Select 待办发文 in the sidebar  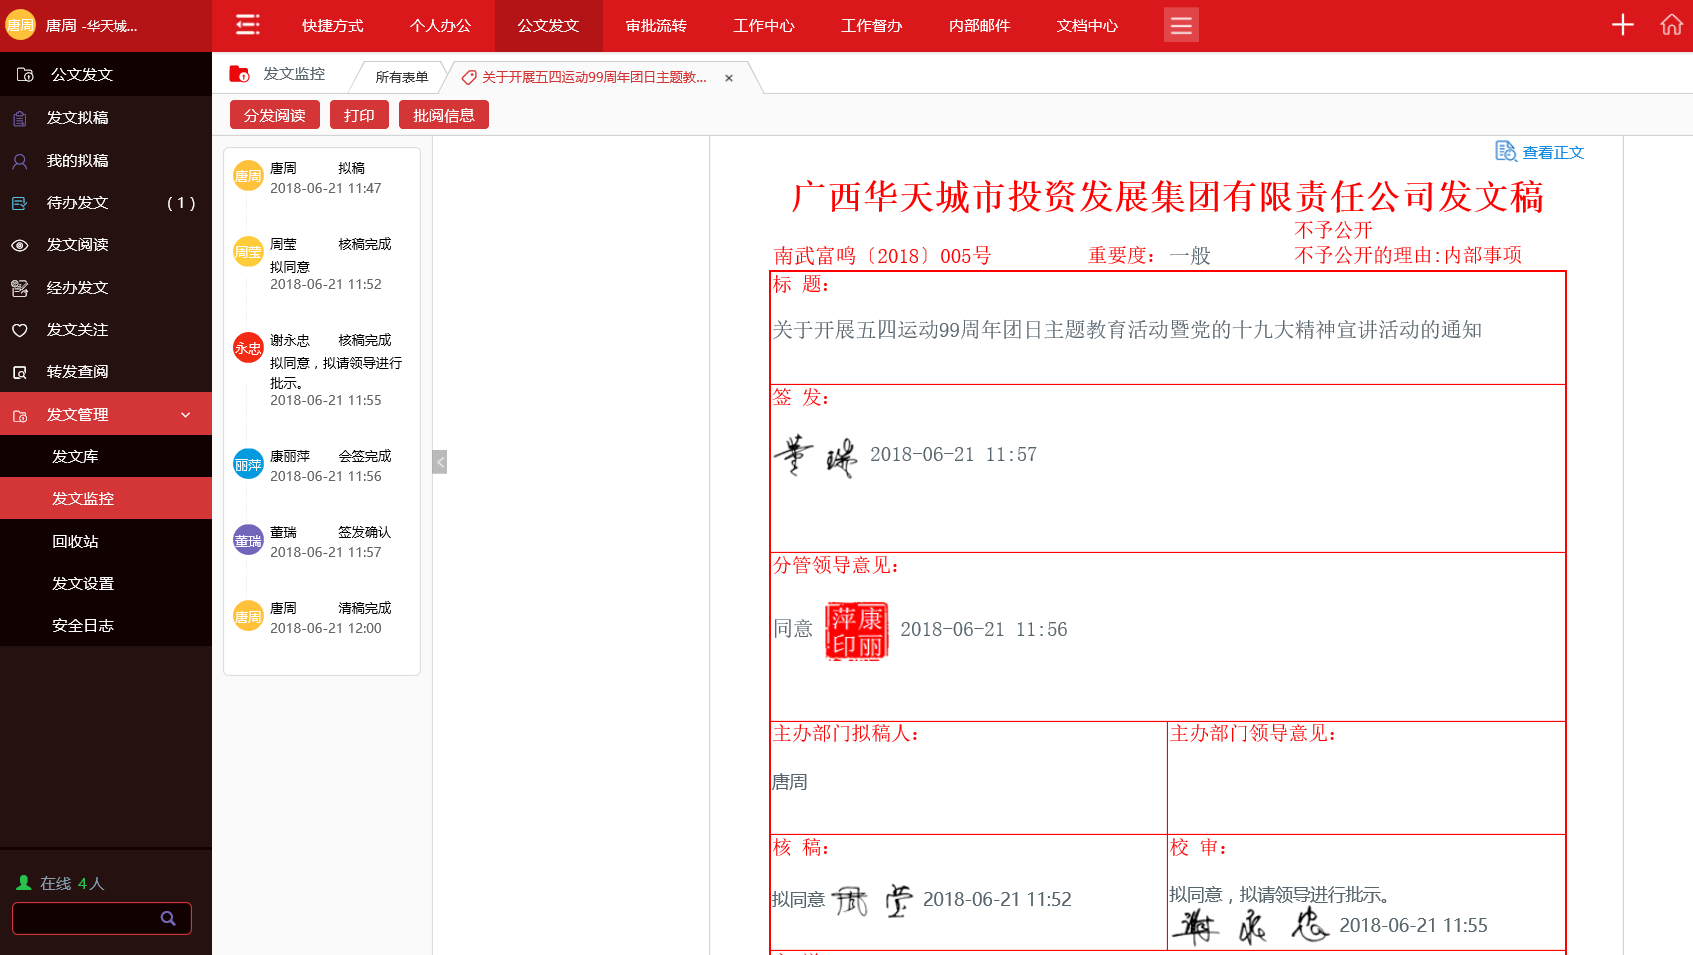point(78,203)
